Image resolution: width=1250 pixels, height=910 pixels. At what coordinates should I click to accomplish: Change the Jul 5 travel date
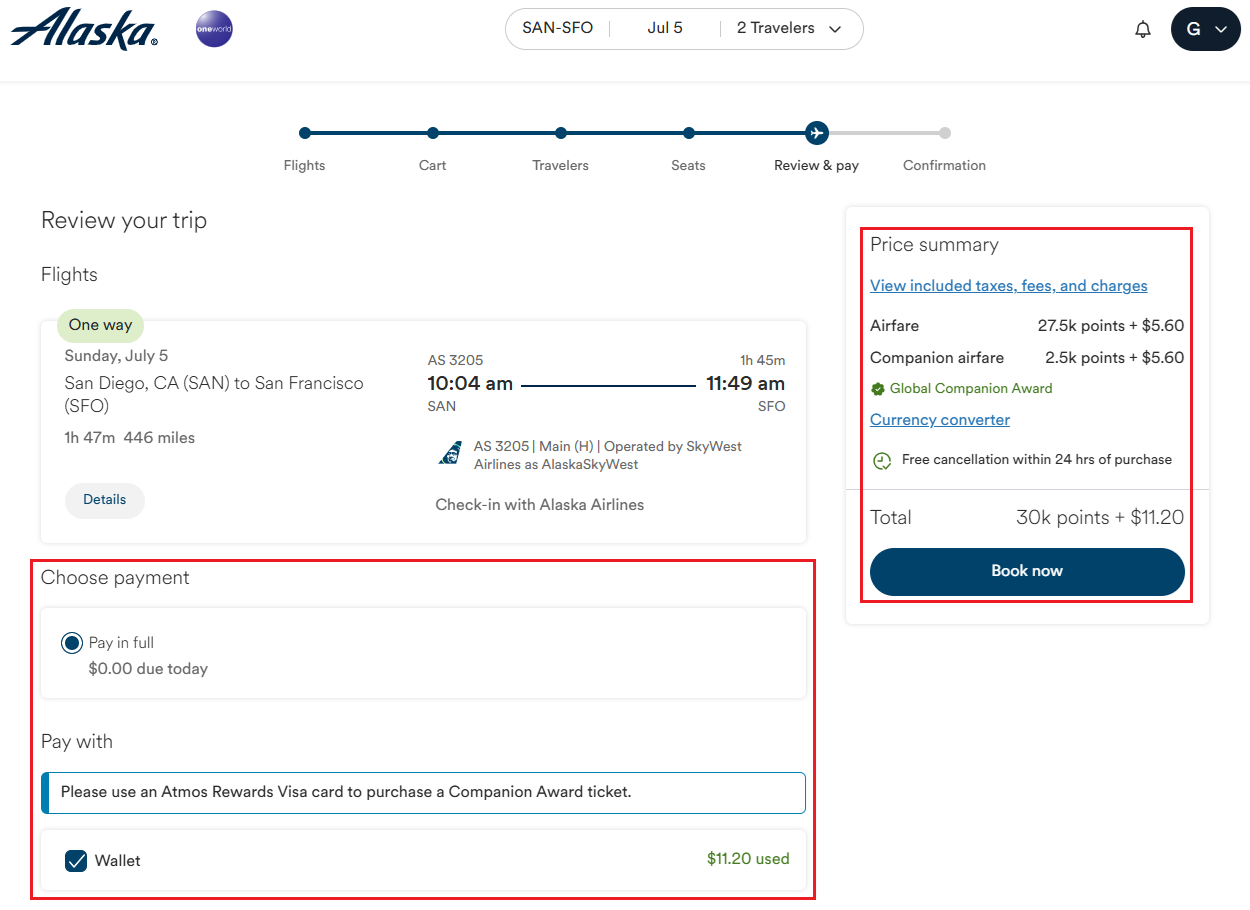coord(665,28)
